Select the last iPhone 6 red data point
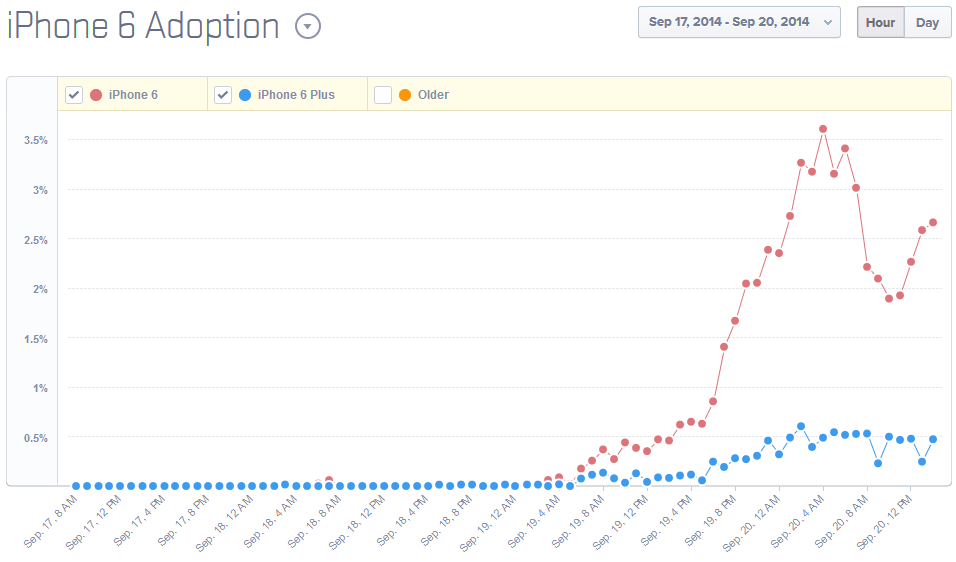The width and height of the screenshot is (956, 562). coord(933,222)
